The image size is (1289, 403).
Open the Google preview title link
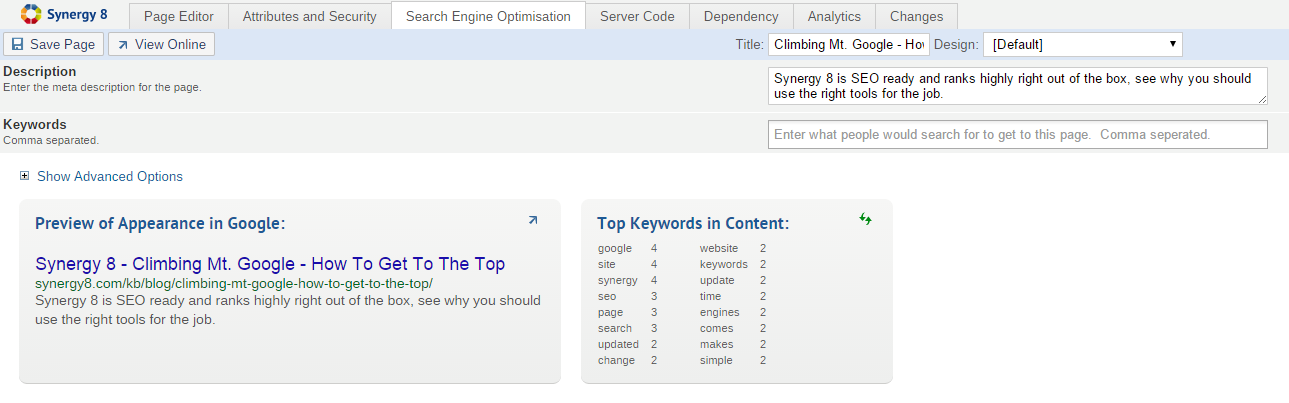[270, 264]
